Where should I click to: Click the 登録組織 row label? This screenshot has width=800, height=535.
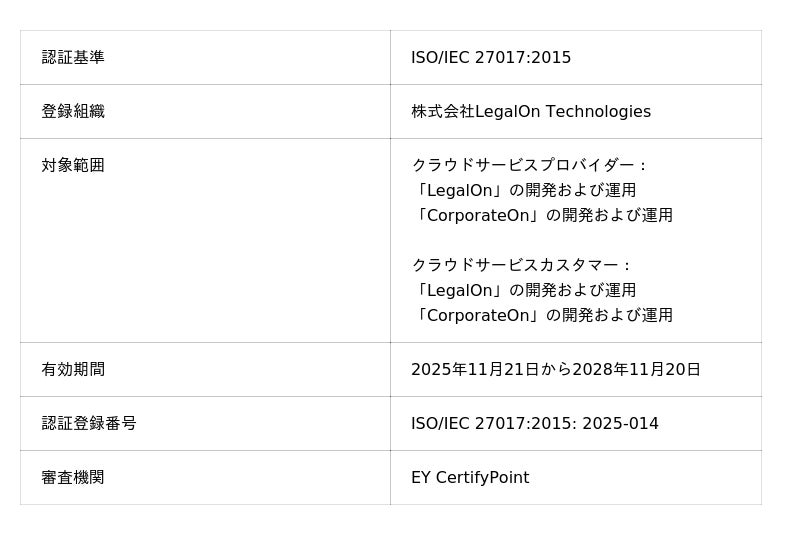tap(73, 112)
